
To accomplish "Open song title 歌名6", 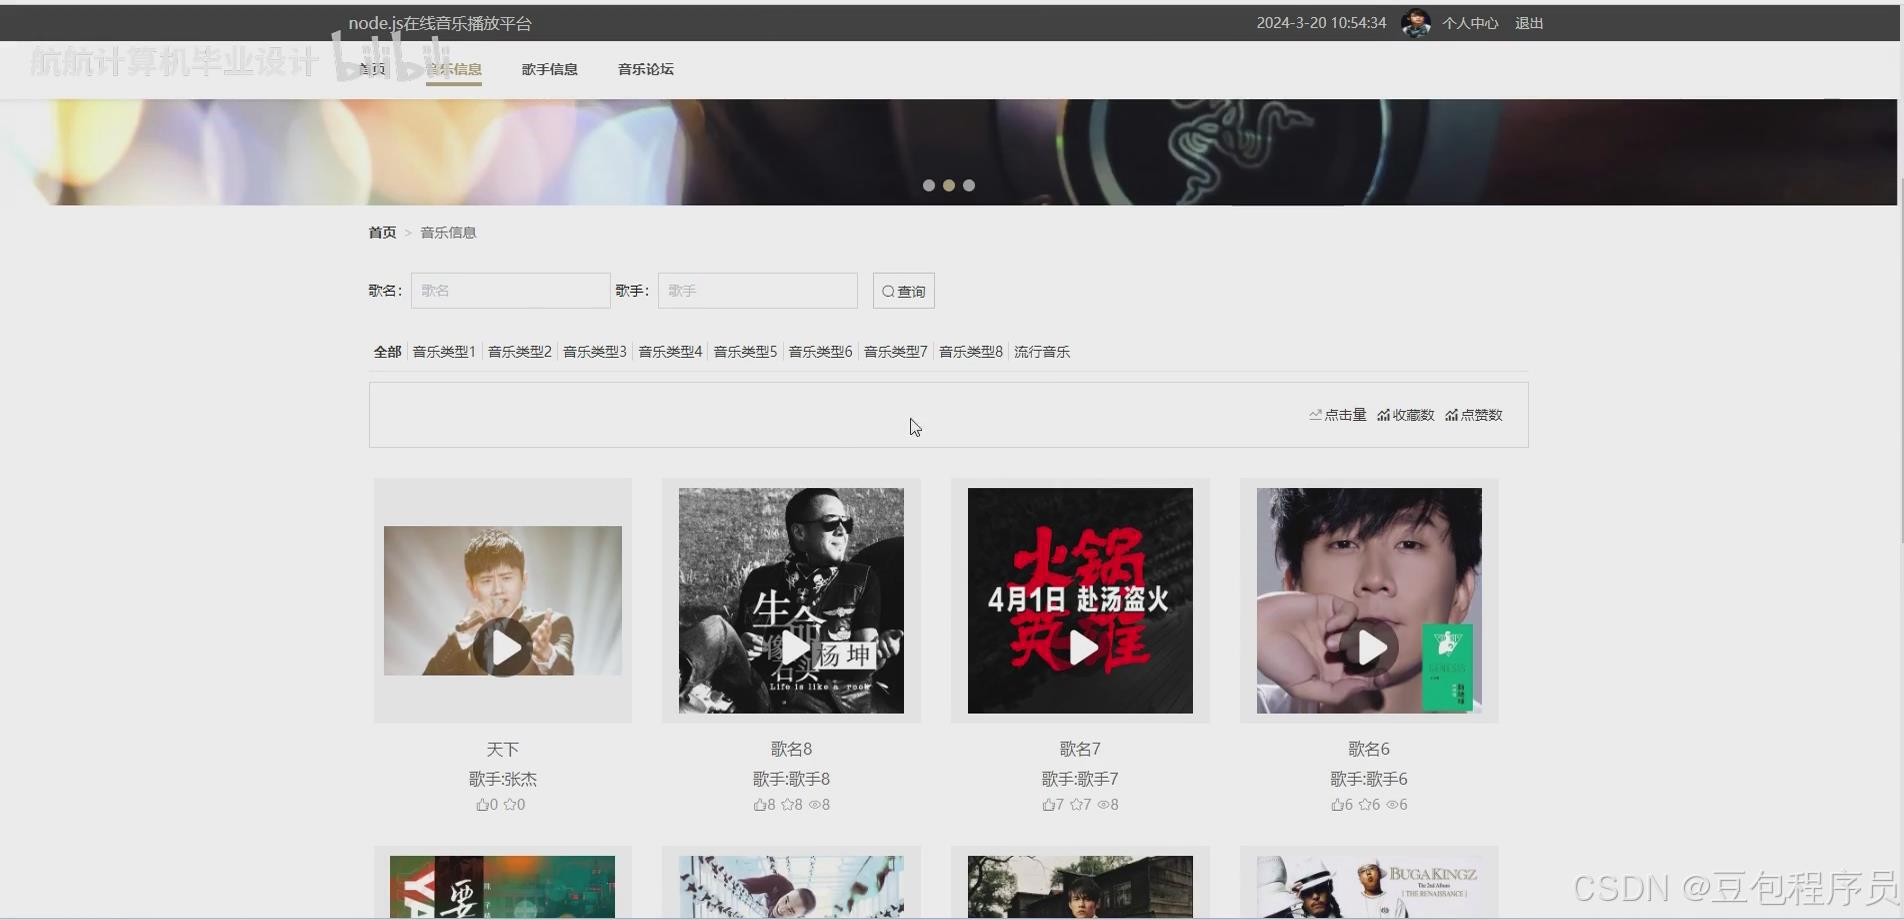I will [x=1369, y=749].
